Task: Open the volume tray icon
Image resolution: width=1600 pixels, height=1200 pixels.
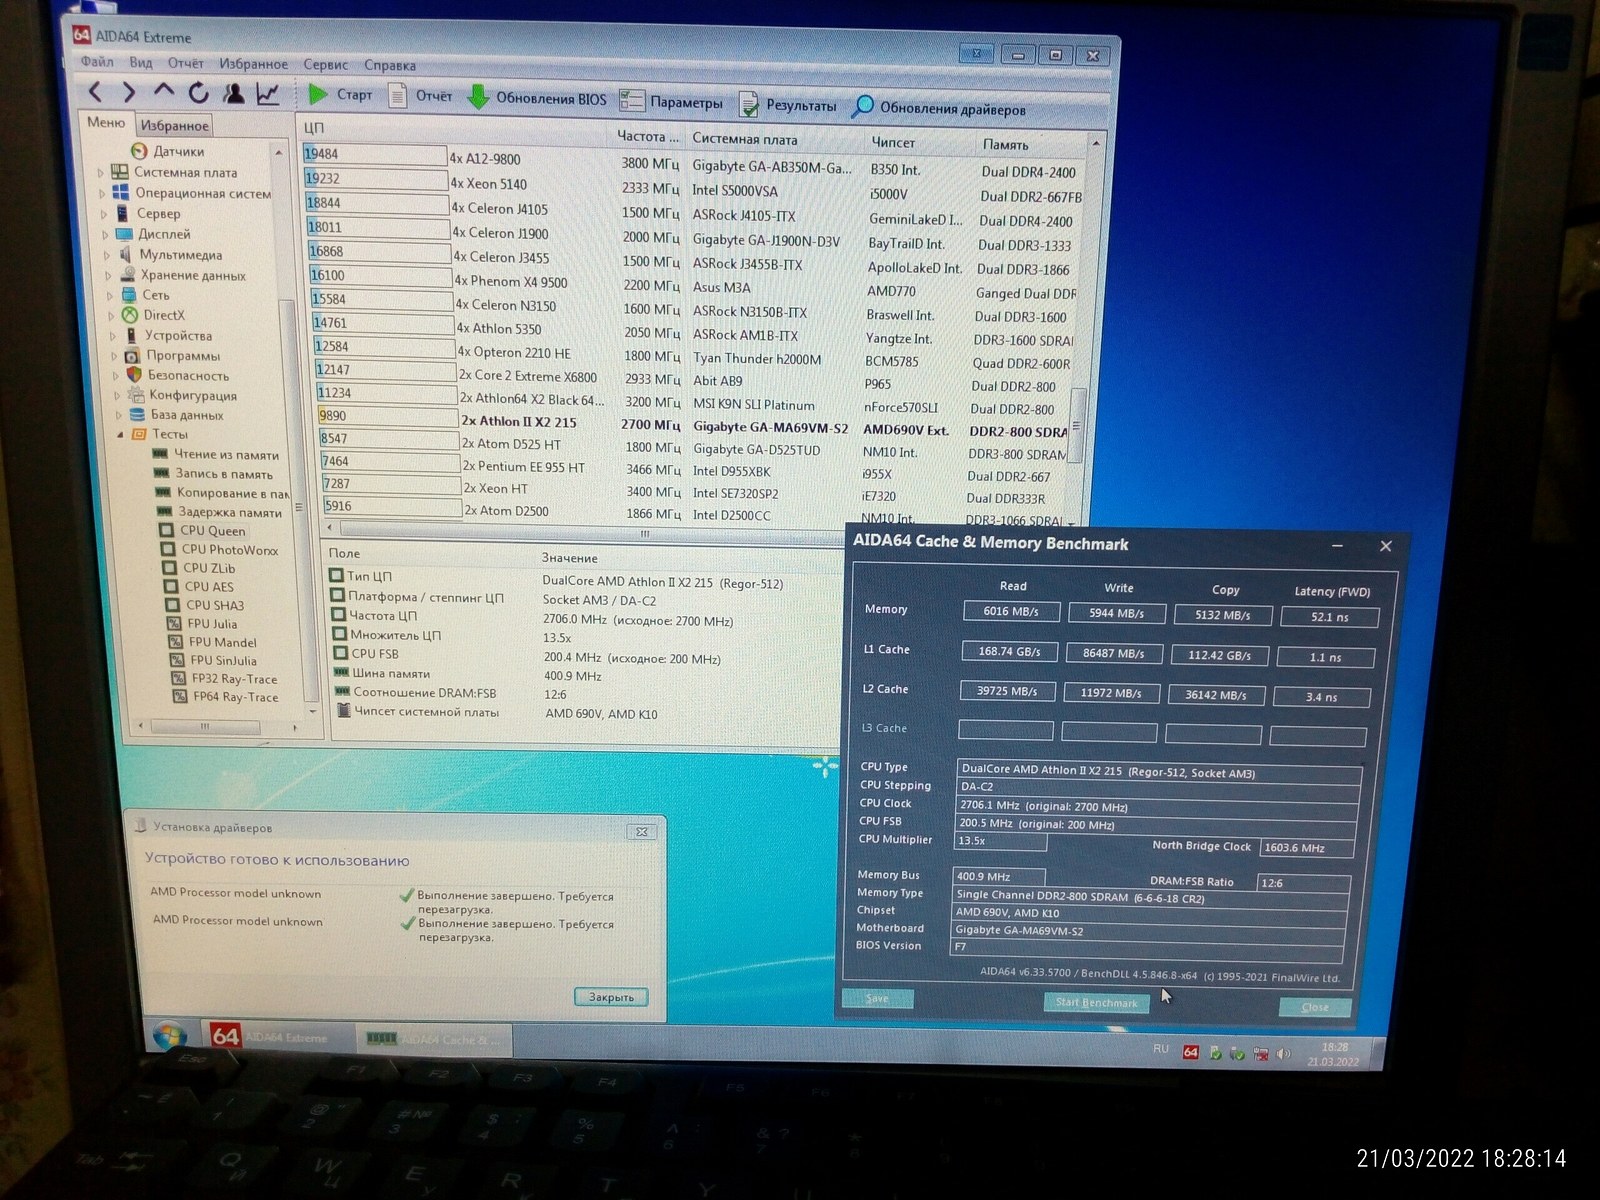Action: click(x=1283, y=1054)
